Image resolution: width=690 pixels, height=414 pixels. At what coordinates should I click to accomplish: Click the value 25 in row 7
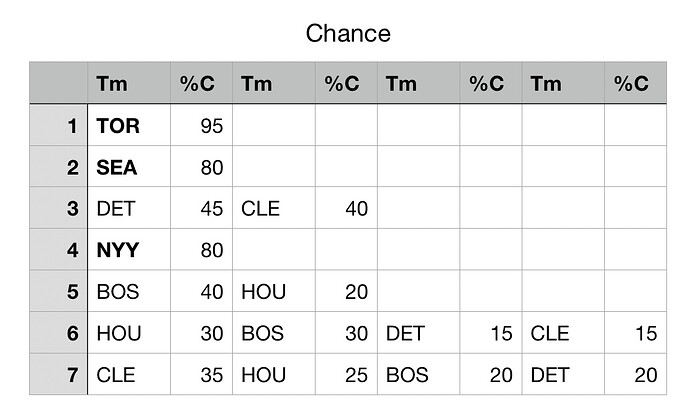tap(346, 374)
